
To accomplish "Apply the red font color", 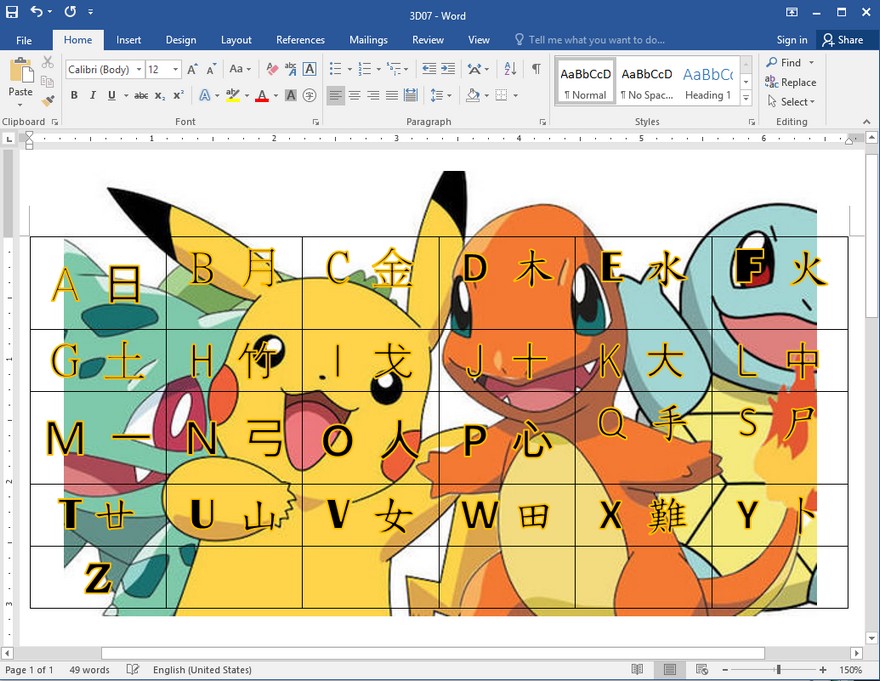I will coord(262,95).
